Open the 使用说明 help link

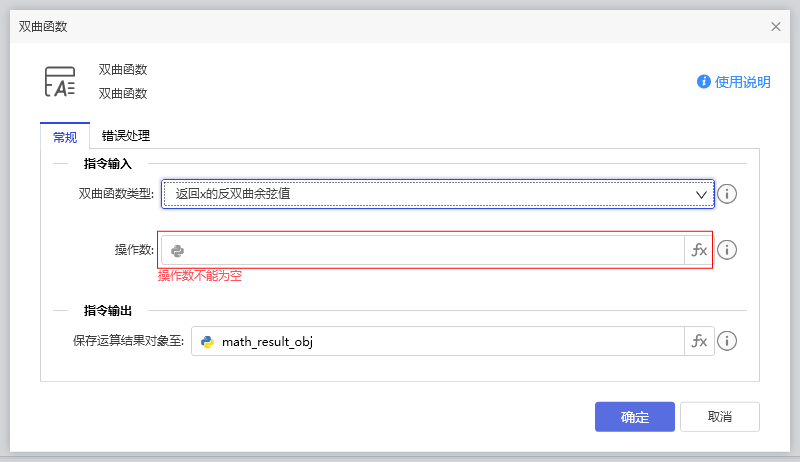point(743,82)
